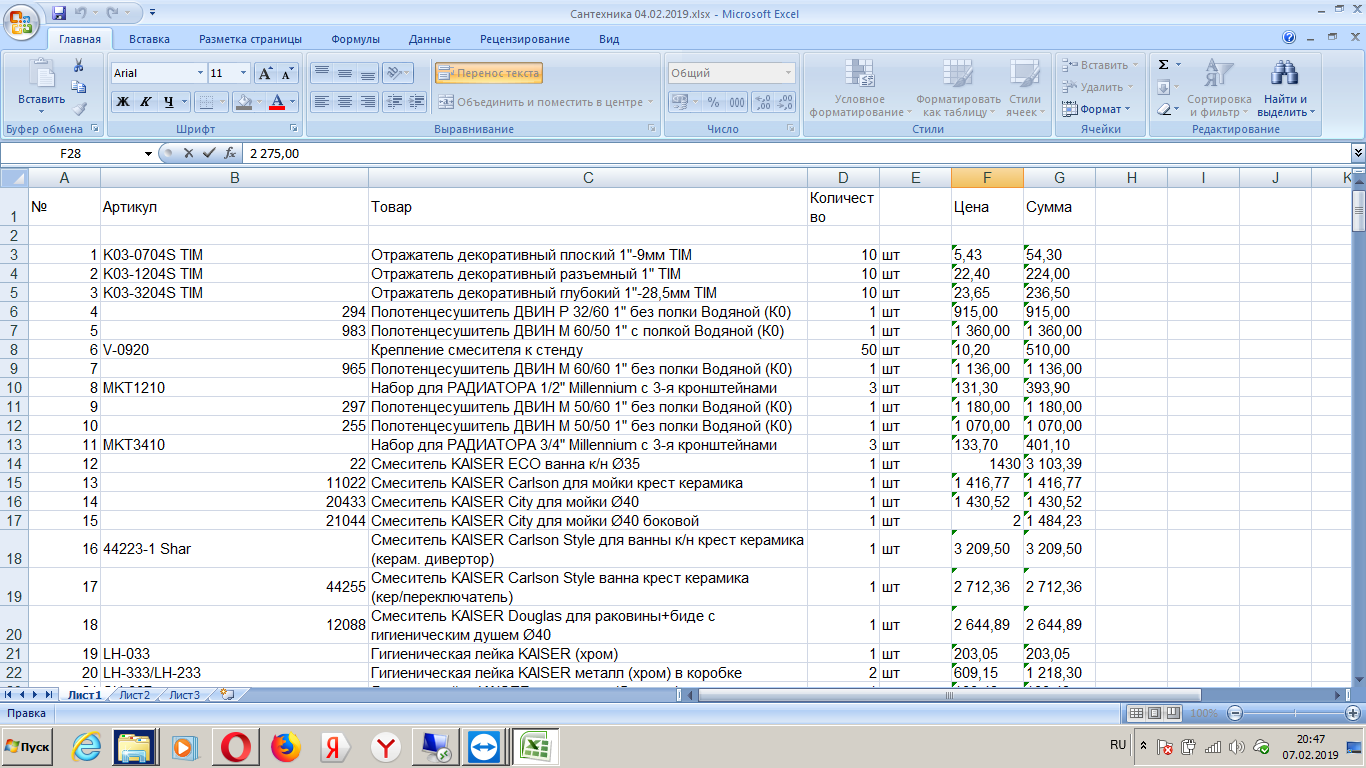Screen dimensions: 1366x768
Task: Open Шрифт group dialog launcher
Action: tap(295, 129)
